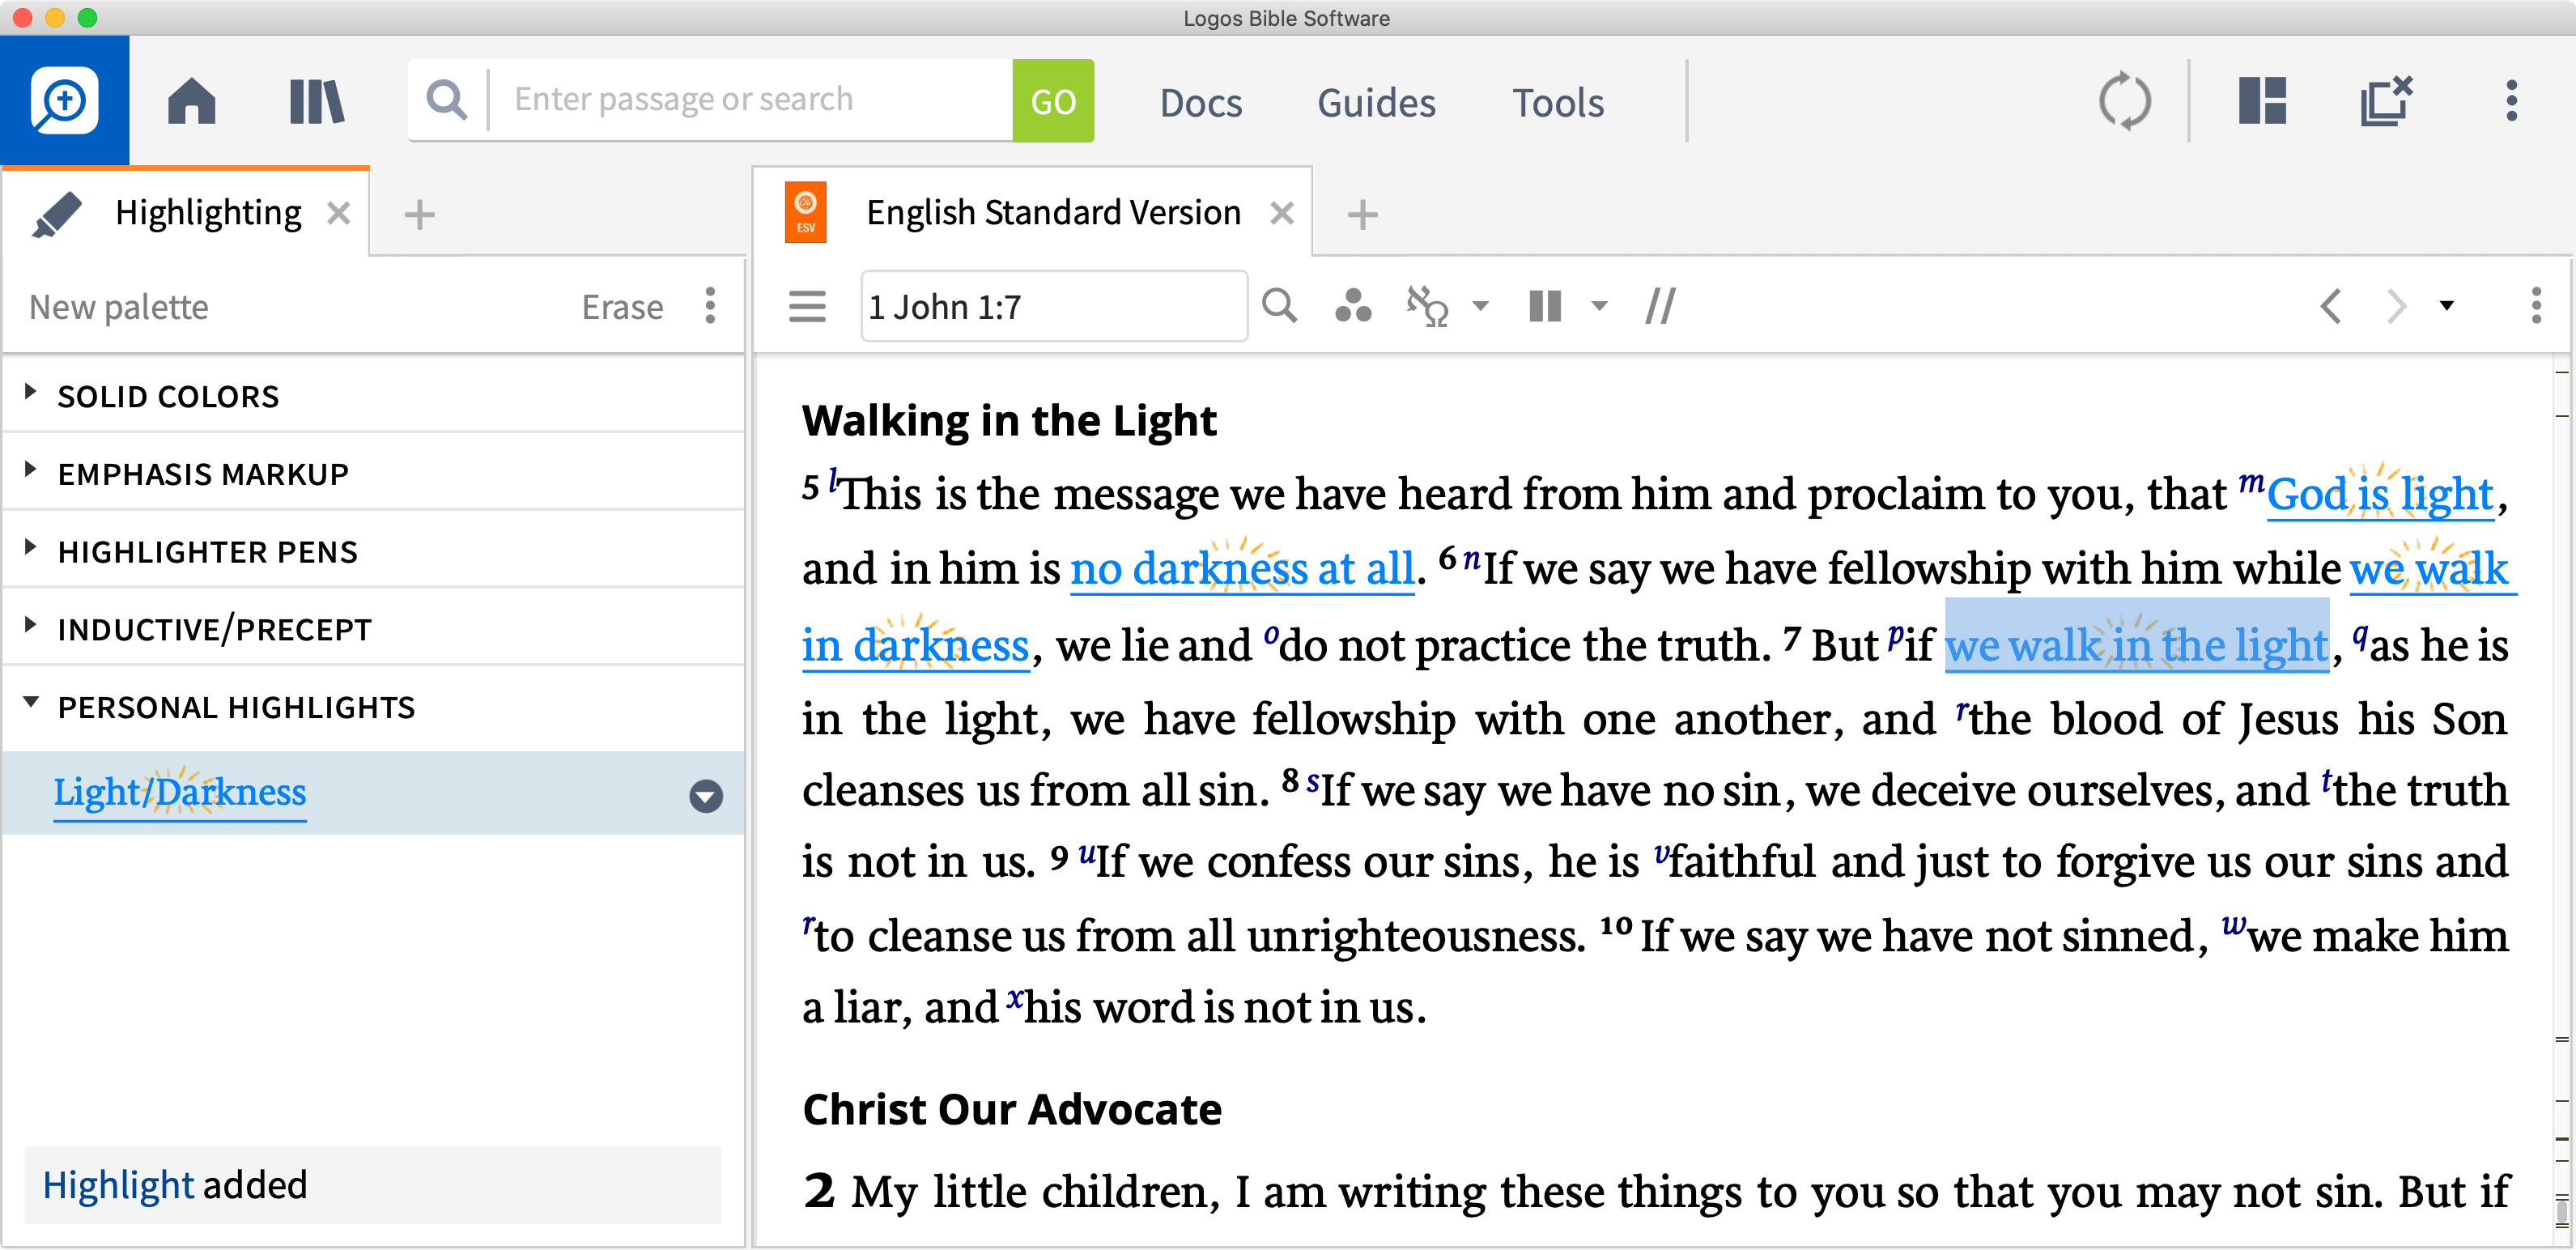Click the close all panels icon
The width and height of the screenshot is (2576, 1250).
[x=2386, y=101]
